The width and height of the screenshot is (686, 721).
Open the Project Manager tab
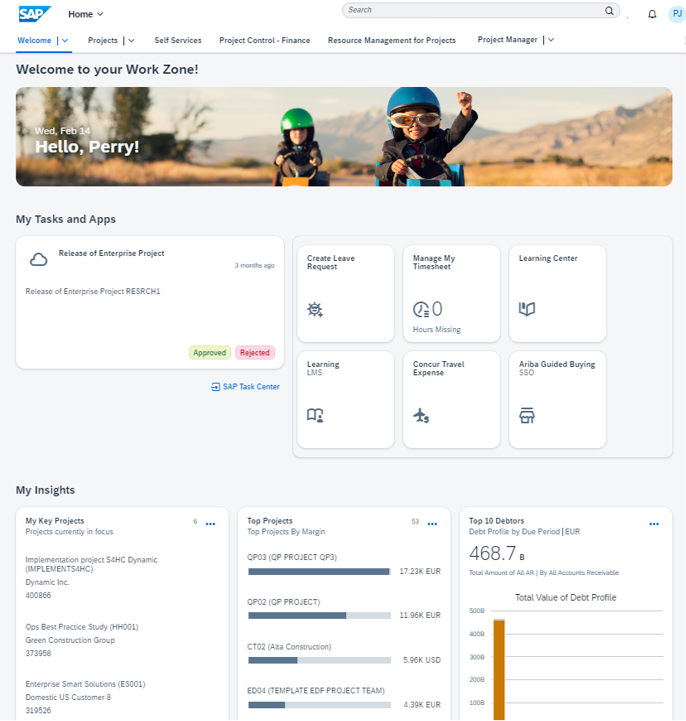[x=507, y=40]
